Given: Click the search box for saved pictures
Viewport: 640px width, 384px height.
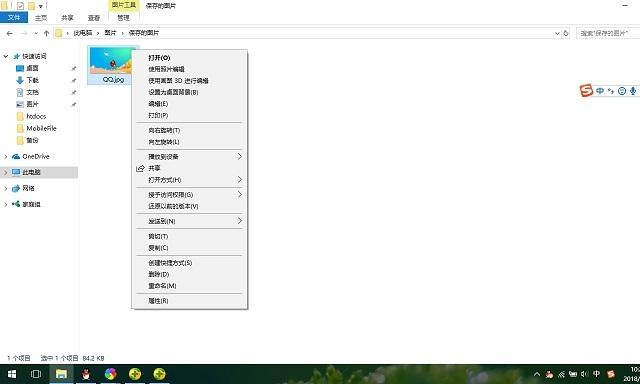Looking at the screenshot, I should point(608,33).
